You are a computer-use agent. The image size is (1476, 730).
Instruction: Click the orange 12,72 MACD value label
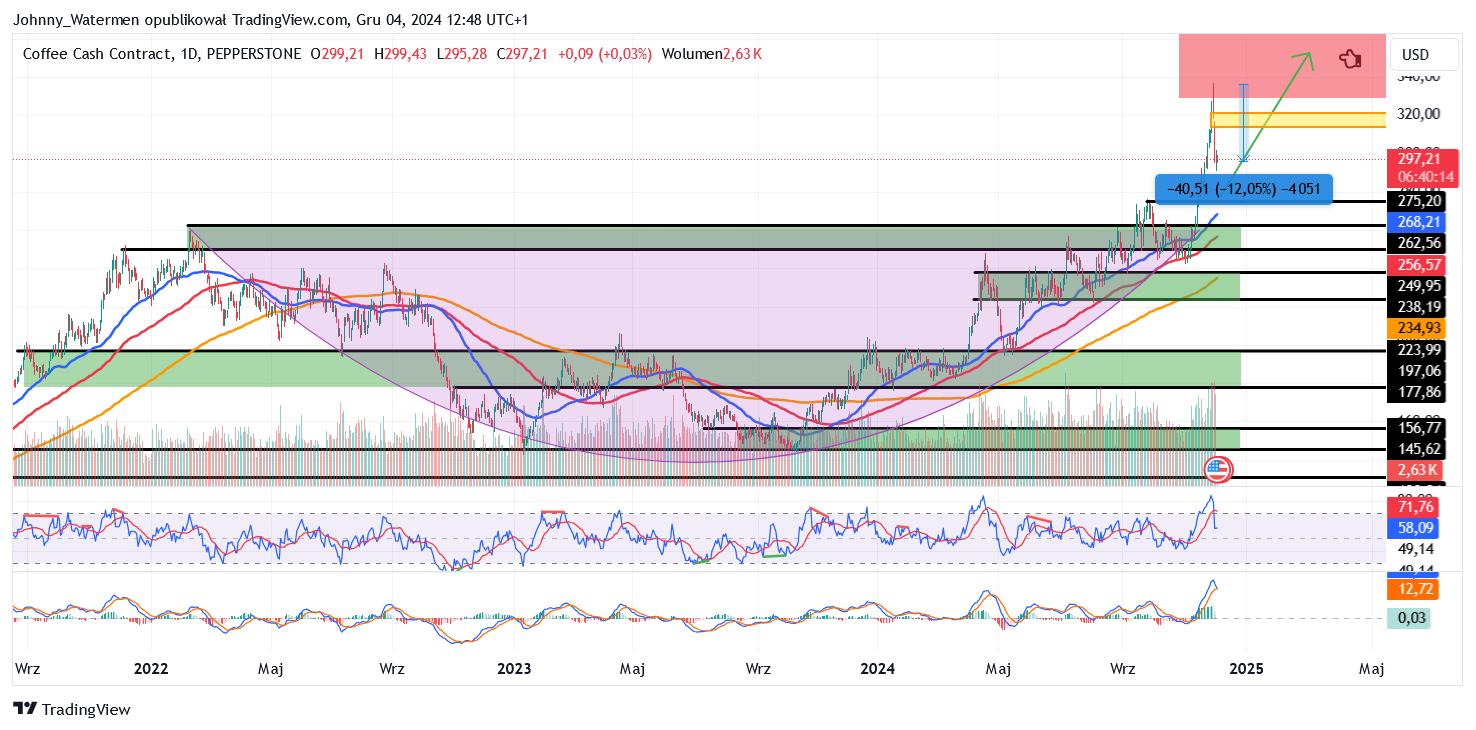(x=1414, y=591)
